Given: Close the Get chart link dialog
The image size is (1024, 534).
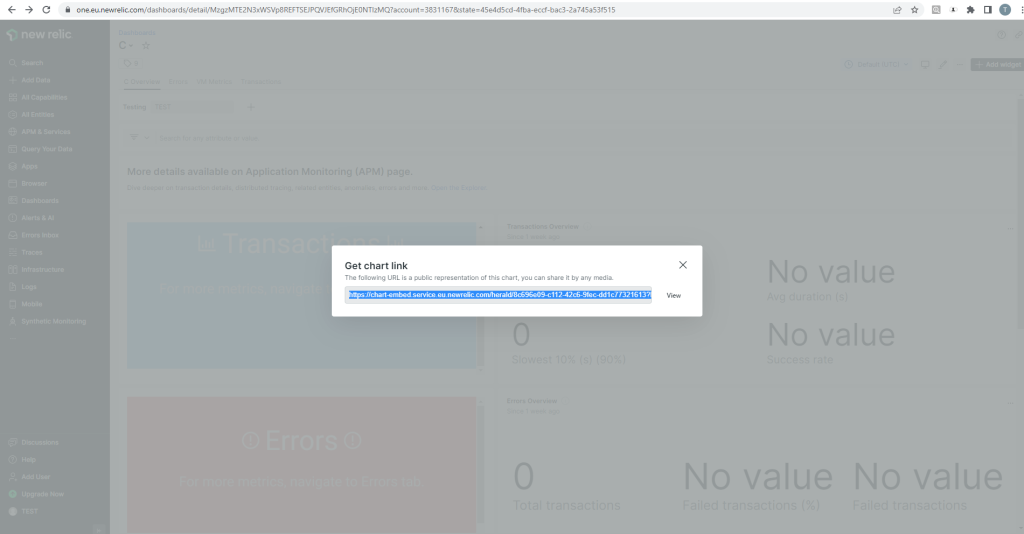Looking at the screenshot, I should click(682, 265).
